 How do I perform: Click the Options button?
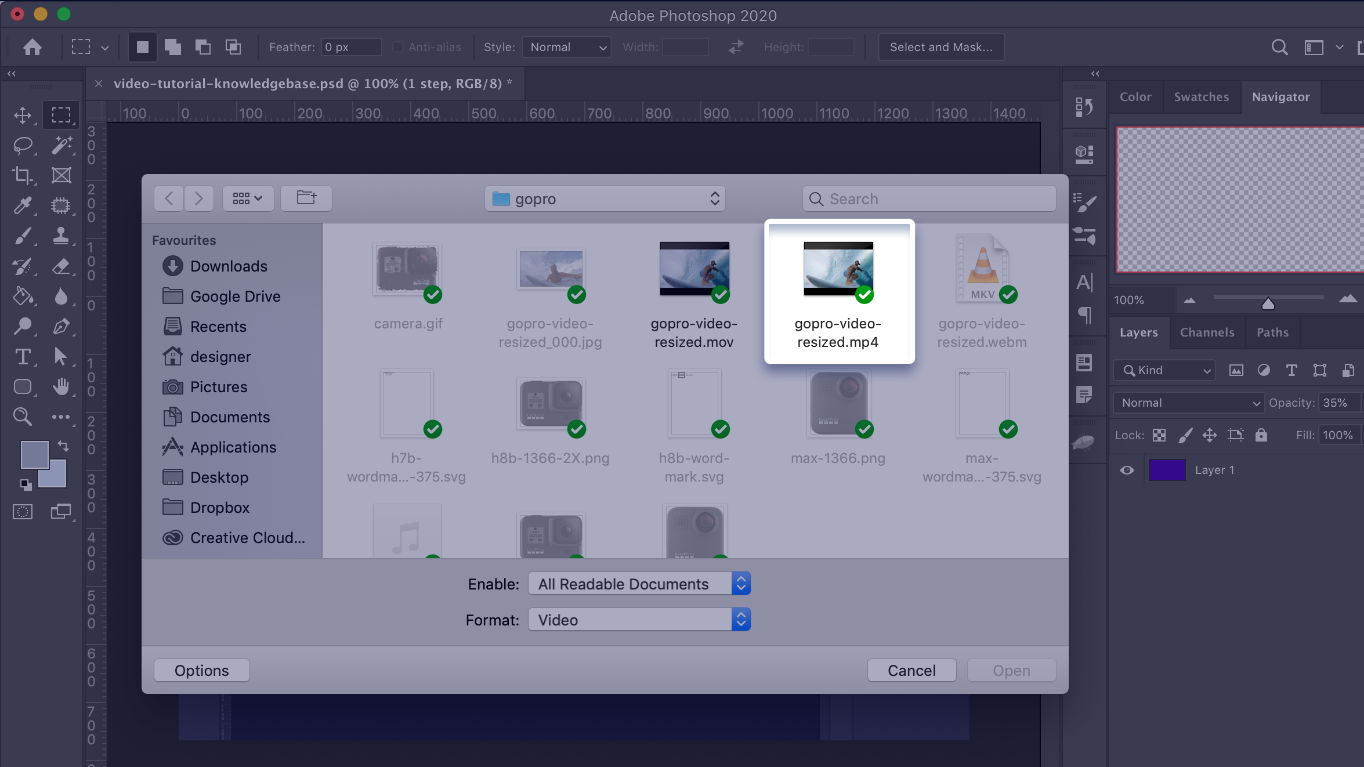(x=202, y=671)
